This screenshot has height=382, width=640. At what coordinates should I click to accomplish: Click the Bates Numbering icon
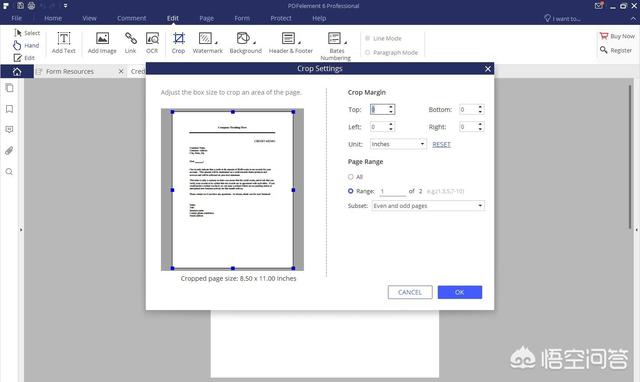[x=335, y=38]
